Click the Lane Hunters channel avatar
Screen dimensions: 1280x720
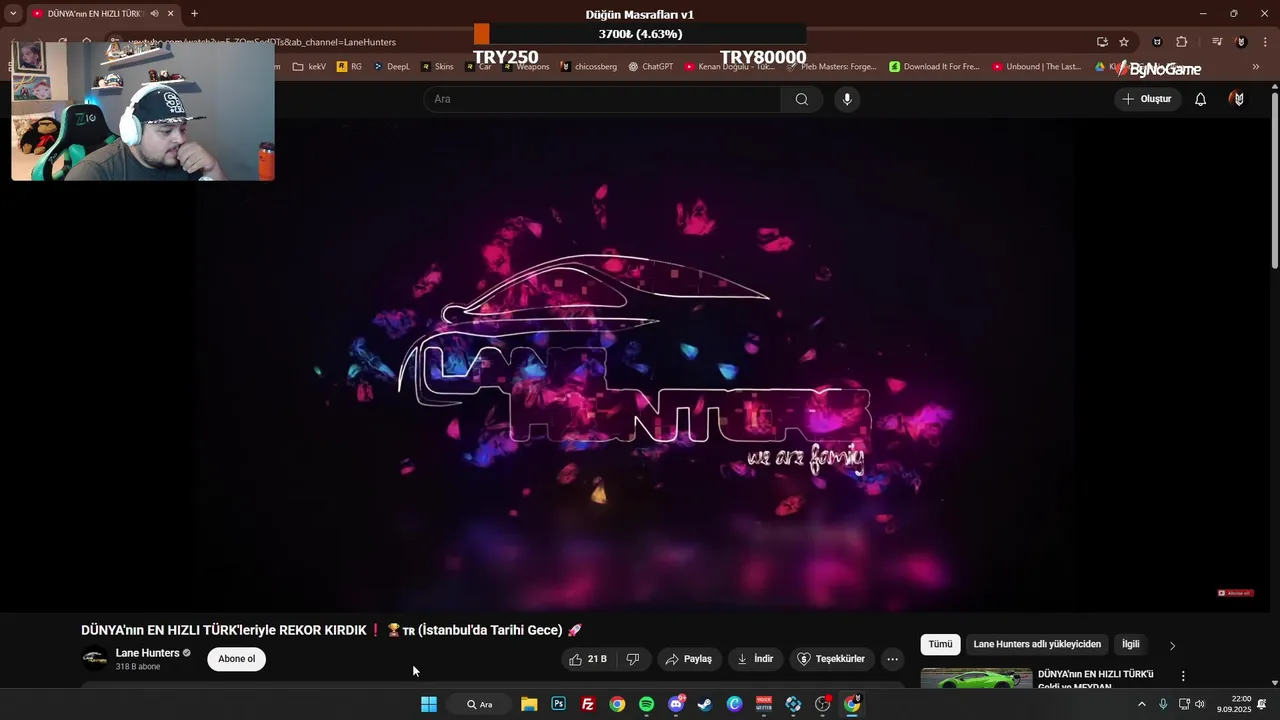pyautogui.click(x=94, y=658)
